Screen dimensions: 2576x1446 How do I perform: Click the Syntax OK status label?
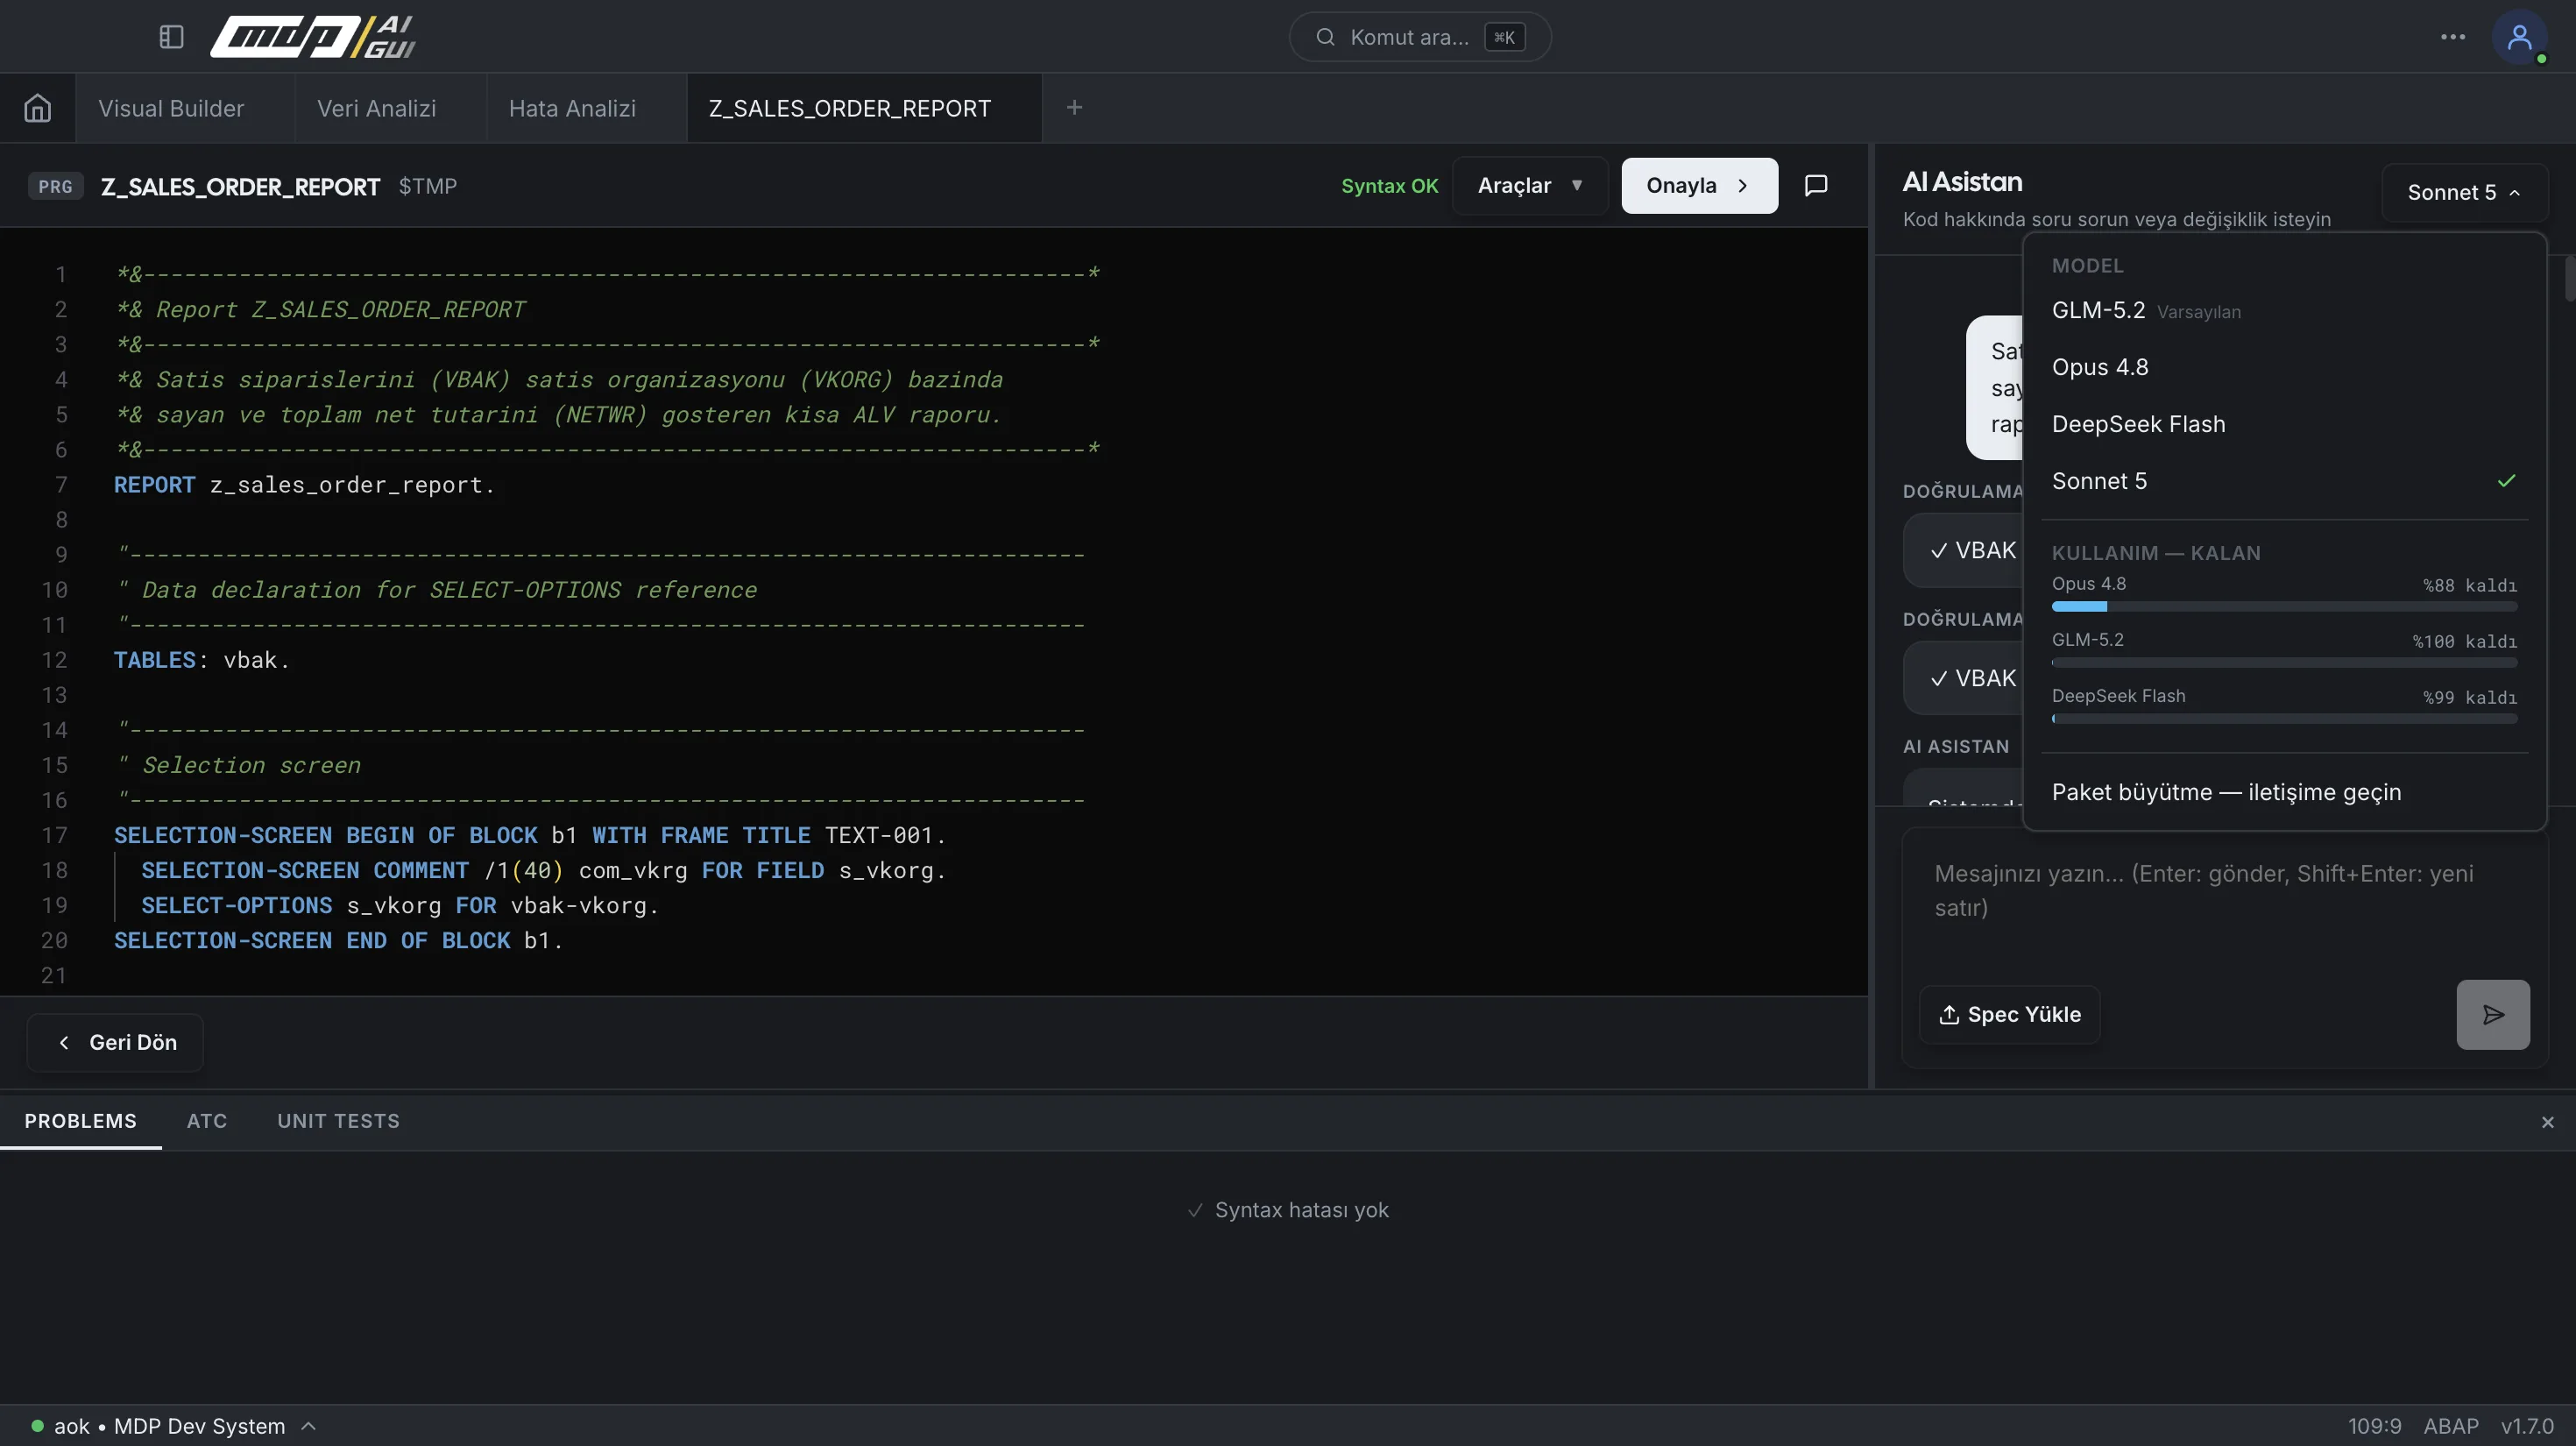(x=1389, y=185)
